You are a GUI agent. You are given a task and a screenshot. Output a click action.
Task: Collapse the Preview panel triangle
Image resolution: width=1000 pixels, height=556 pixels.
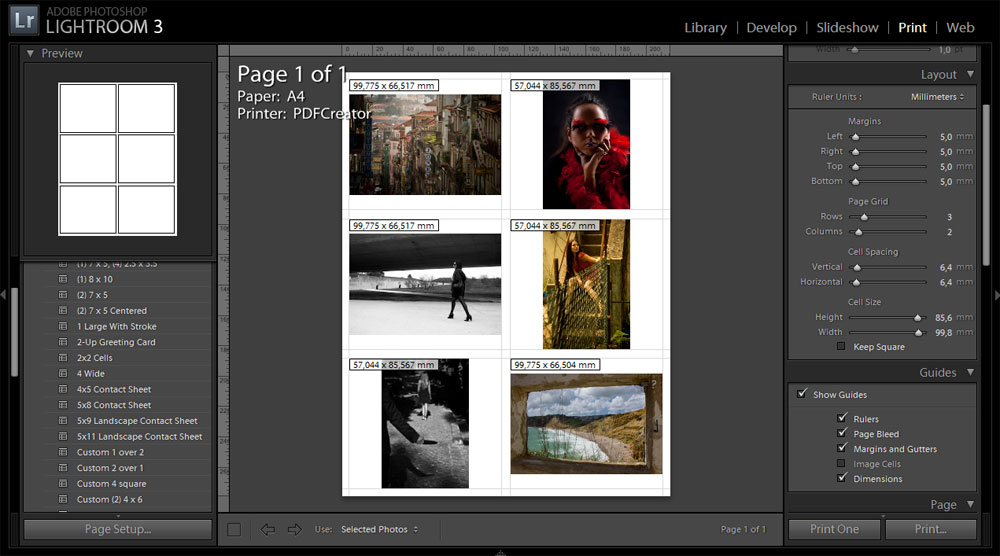[30, 54]
